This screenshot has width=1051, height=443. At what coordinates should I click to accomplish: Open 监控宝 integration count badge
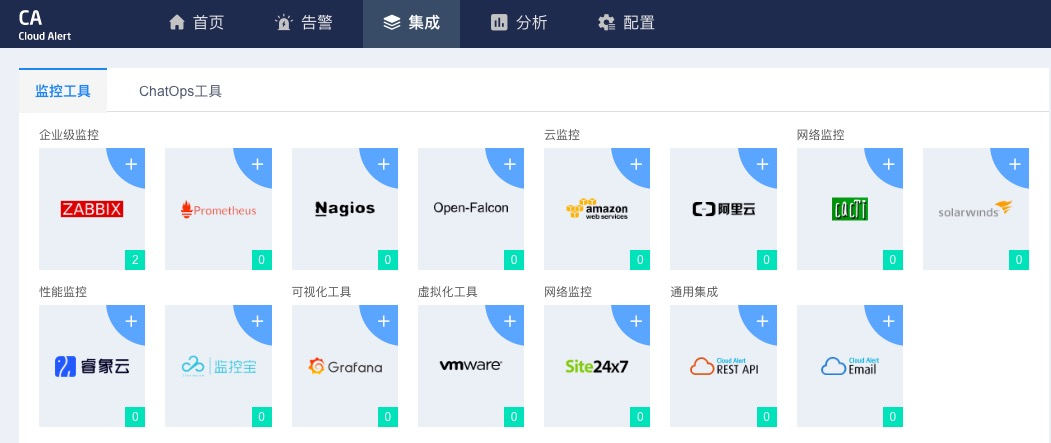tap(261, 417)
